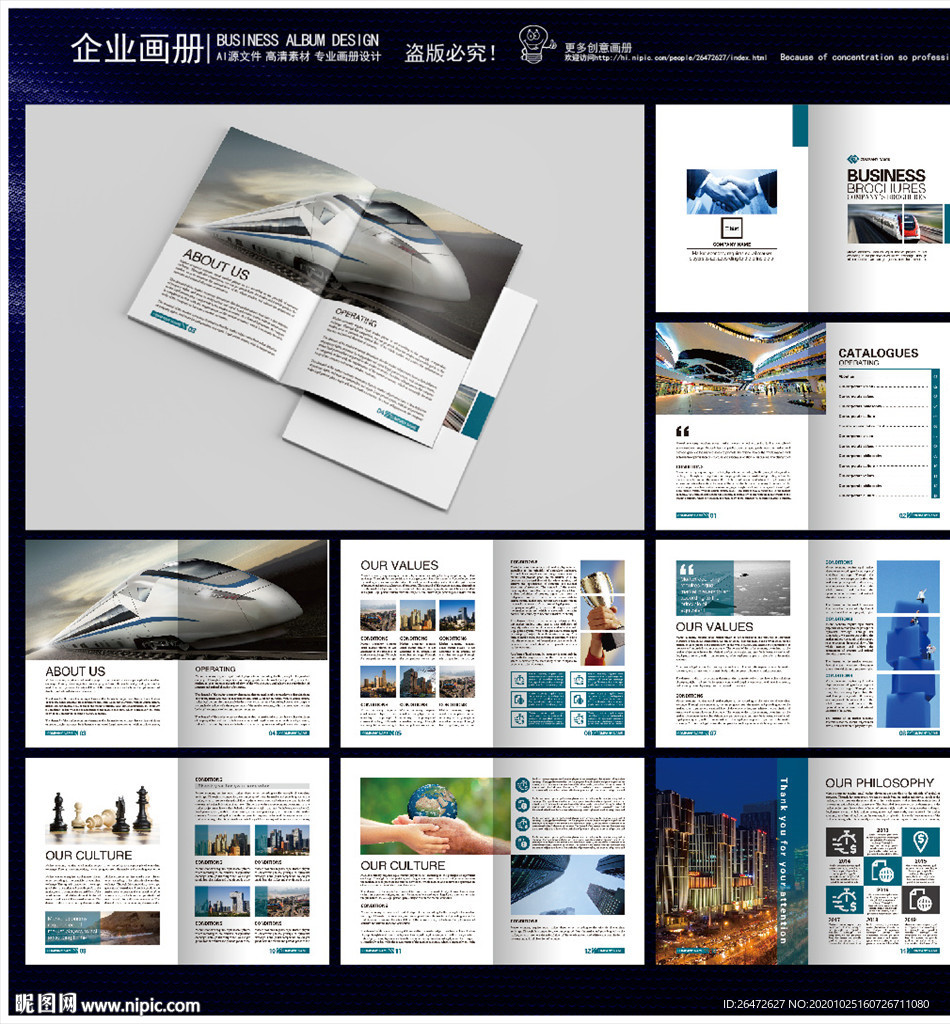Screen dimensions: 950x1024
Task: Click the blue stacked cubes photo
Action: (x=908, y=644)
